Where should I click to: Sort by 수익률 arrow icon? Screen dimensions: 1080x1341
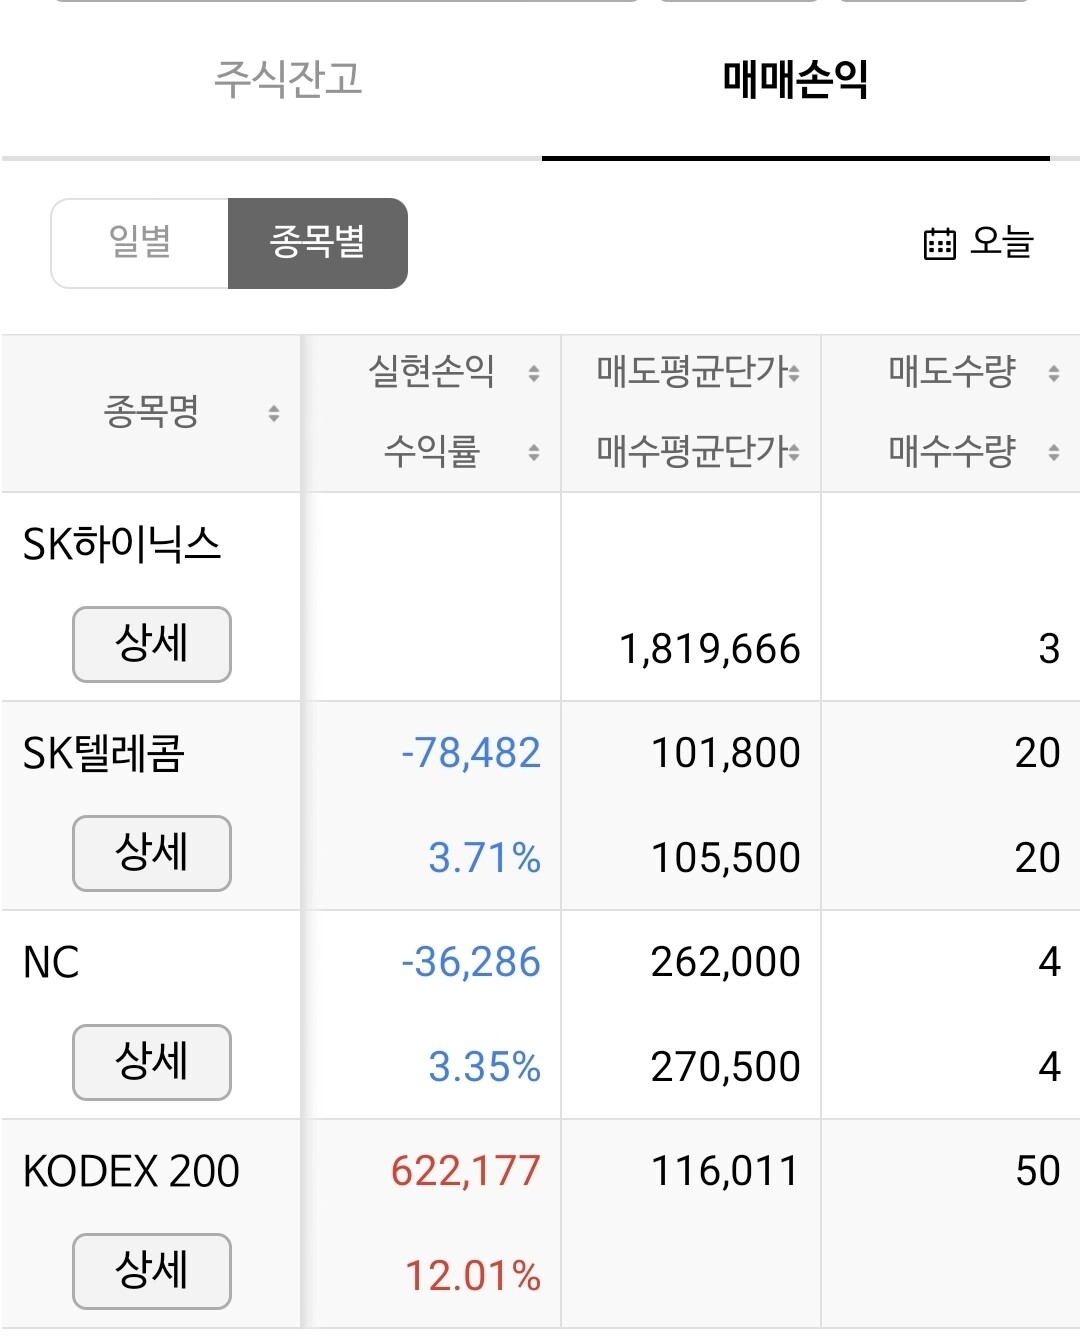coord(534,452)
